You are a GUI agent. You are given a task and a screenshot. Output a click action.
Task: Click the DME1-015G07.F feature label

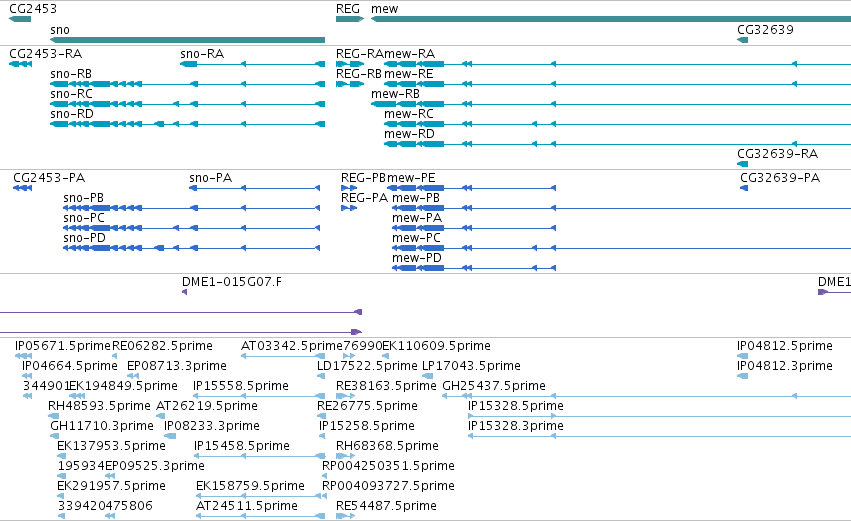pyautogui.click(x=232, y=282)
